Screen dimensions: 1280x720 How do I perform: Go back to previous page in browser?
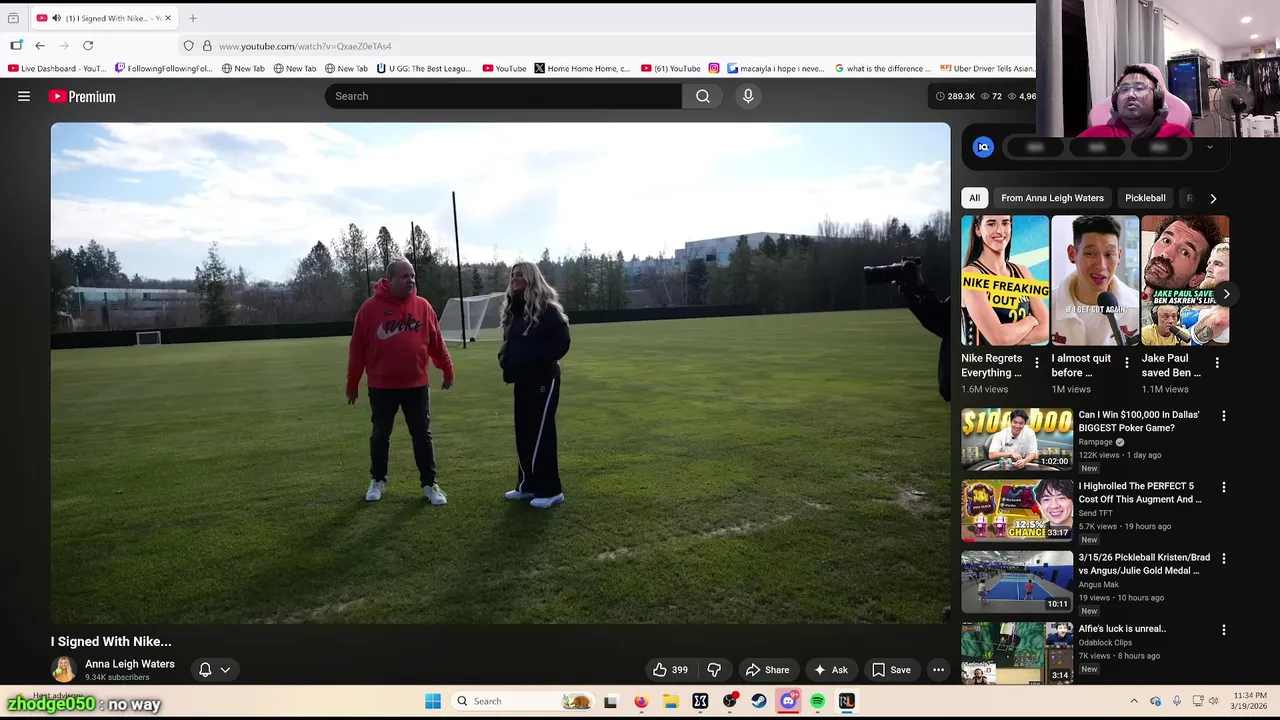pyautogui.click(x=40, y=46)
